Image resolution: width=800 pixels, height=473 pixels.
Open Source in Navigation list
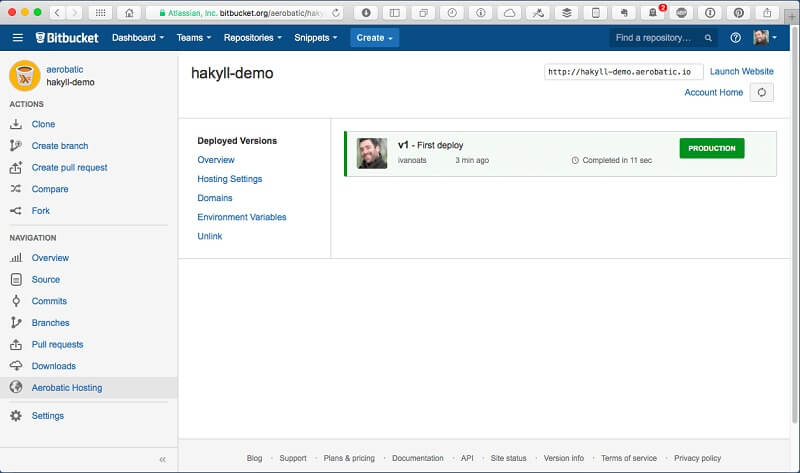pos(46,280)
